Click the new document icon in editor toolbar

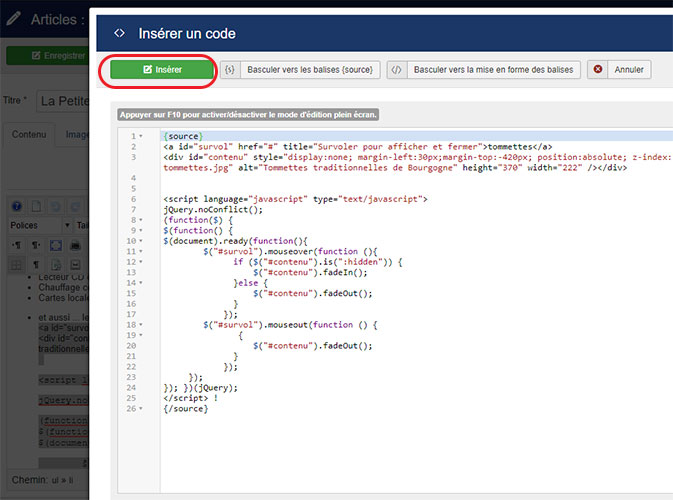tap(36, 206)
